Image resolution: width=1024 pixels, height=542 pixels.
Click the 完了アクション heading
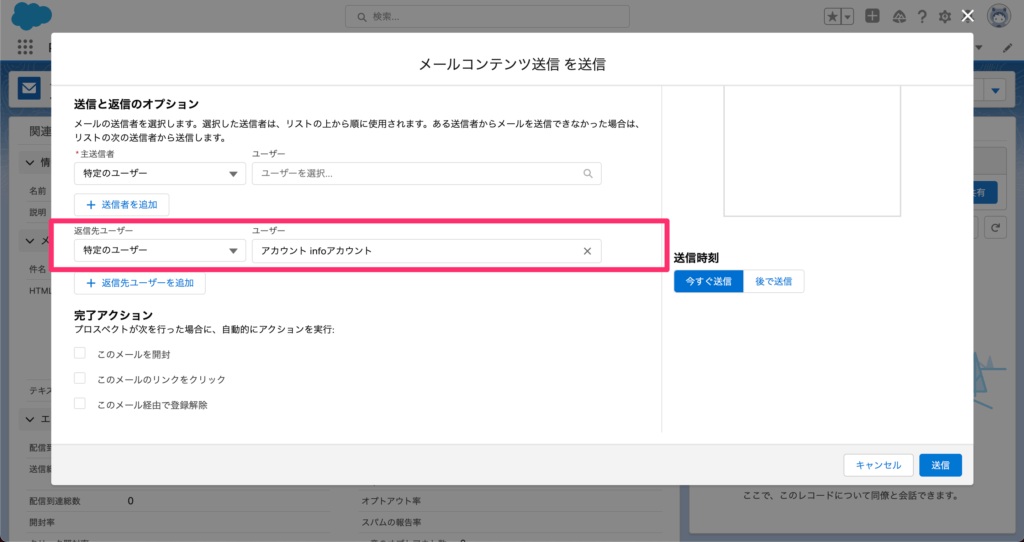[x=113, y=315]
